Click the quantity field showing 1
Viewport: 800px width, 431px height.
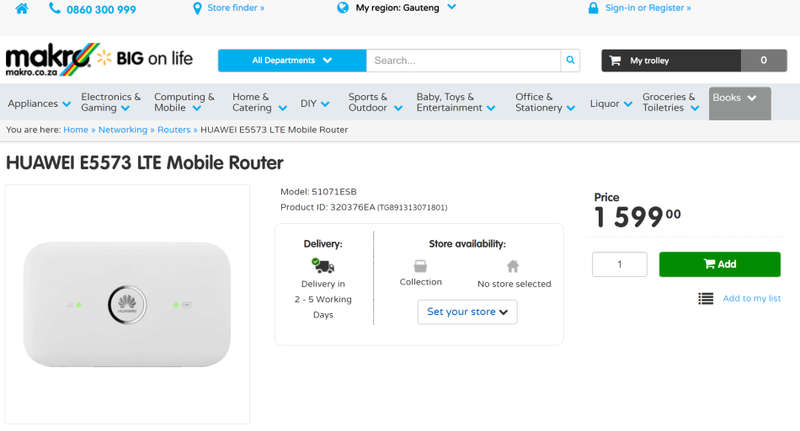(619, 264)
